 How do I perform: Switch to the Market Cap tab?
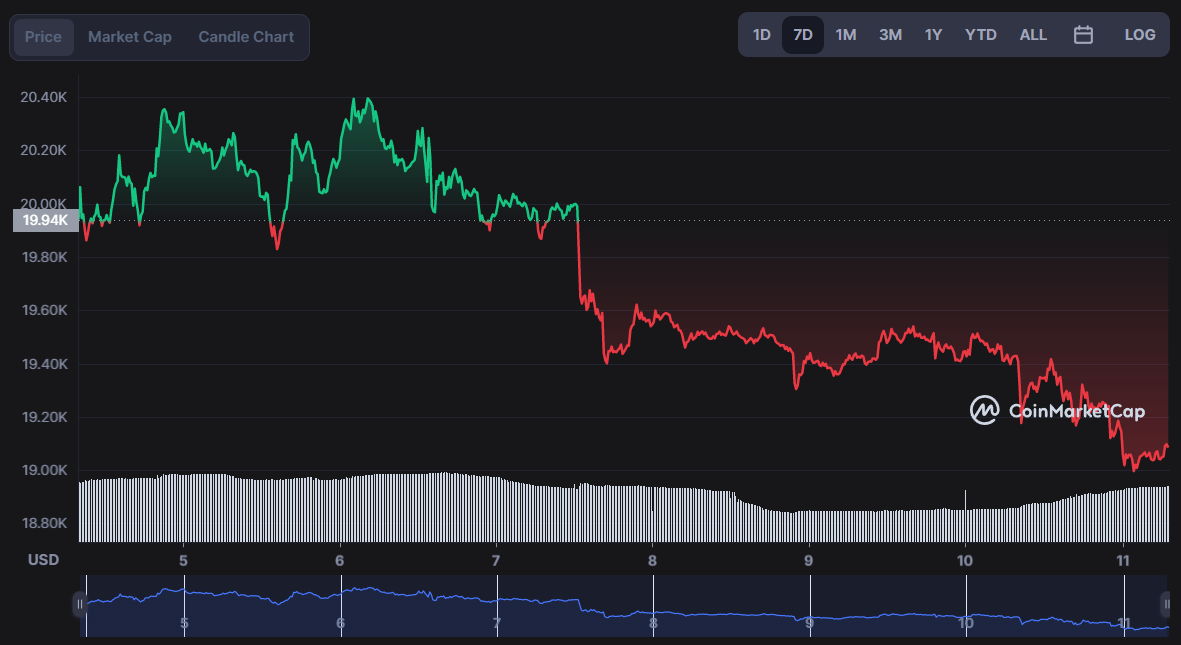pos(130,37)
